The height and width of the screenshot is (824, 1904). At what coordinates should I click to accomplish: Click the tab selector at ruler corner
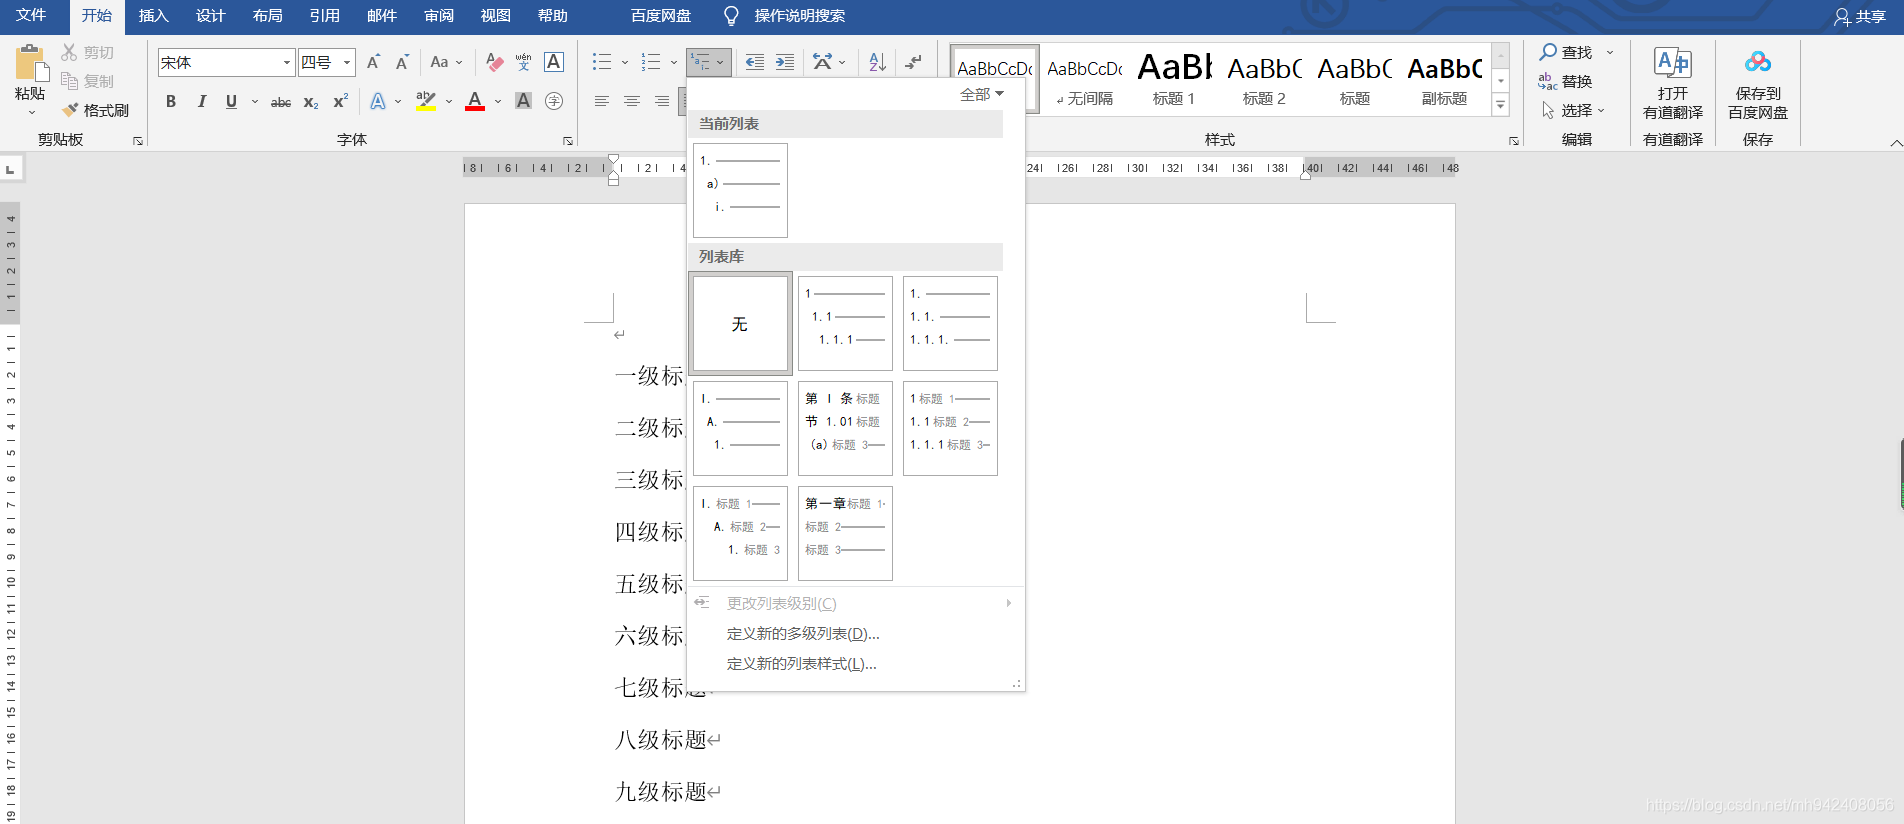[x=10, y=169]
